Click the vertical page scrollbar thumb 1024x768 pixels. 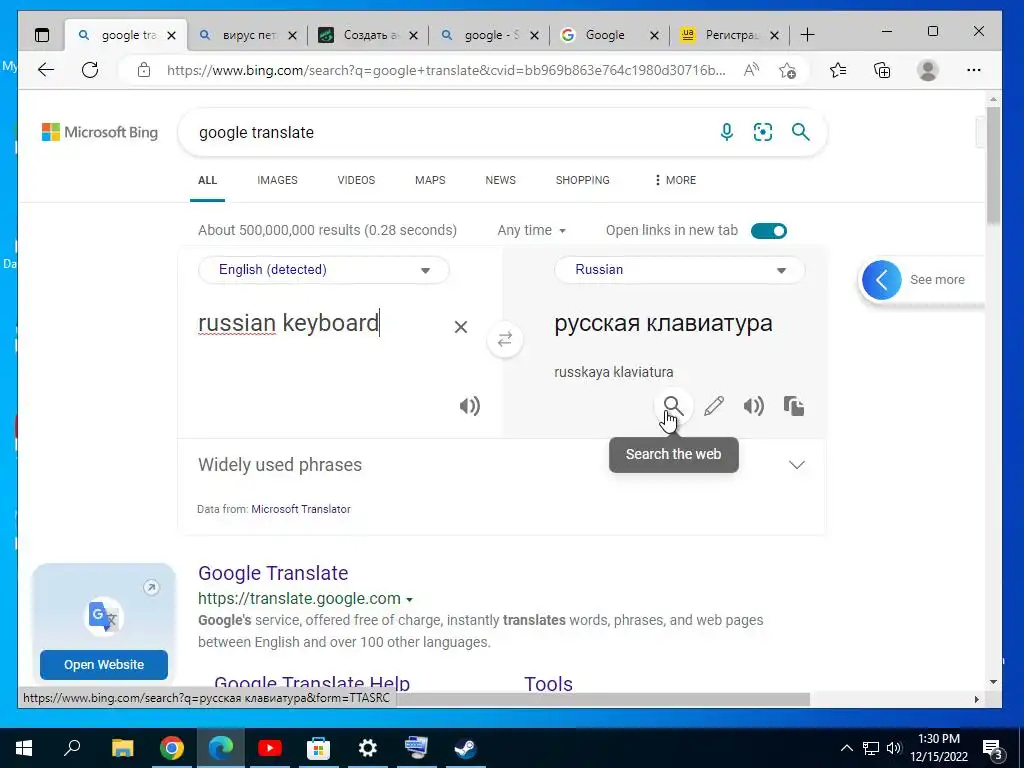[x=993, y=167]
